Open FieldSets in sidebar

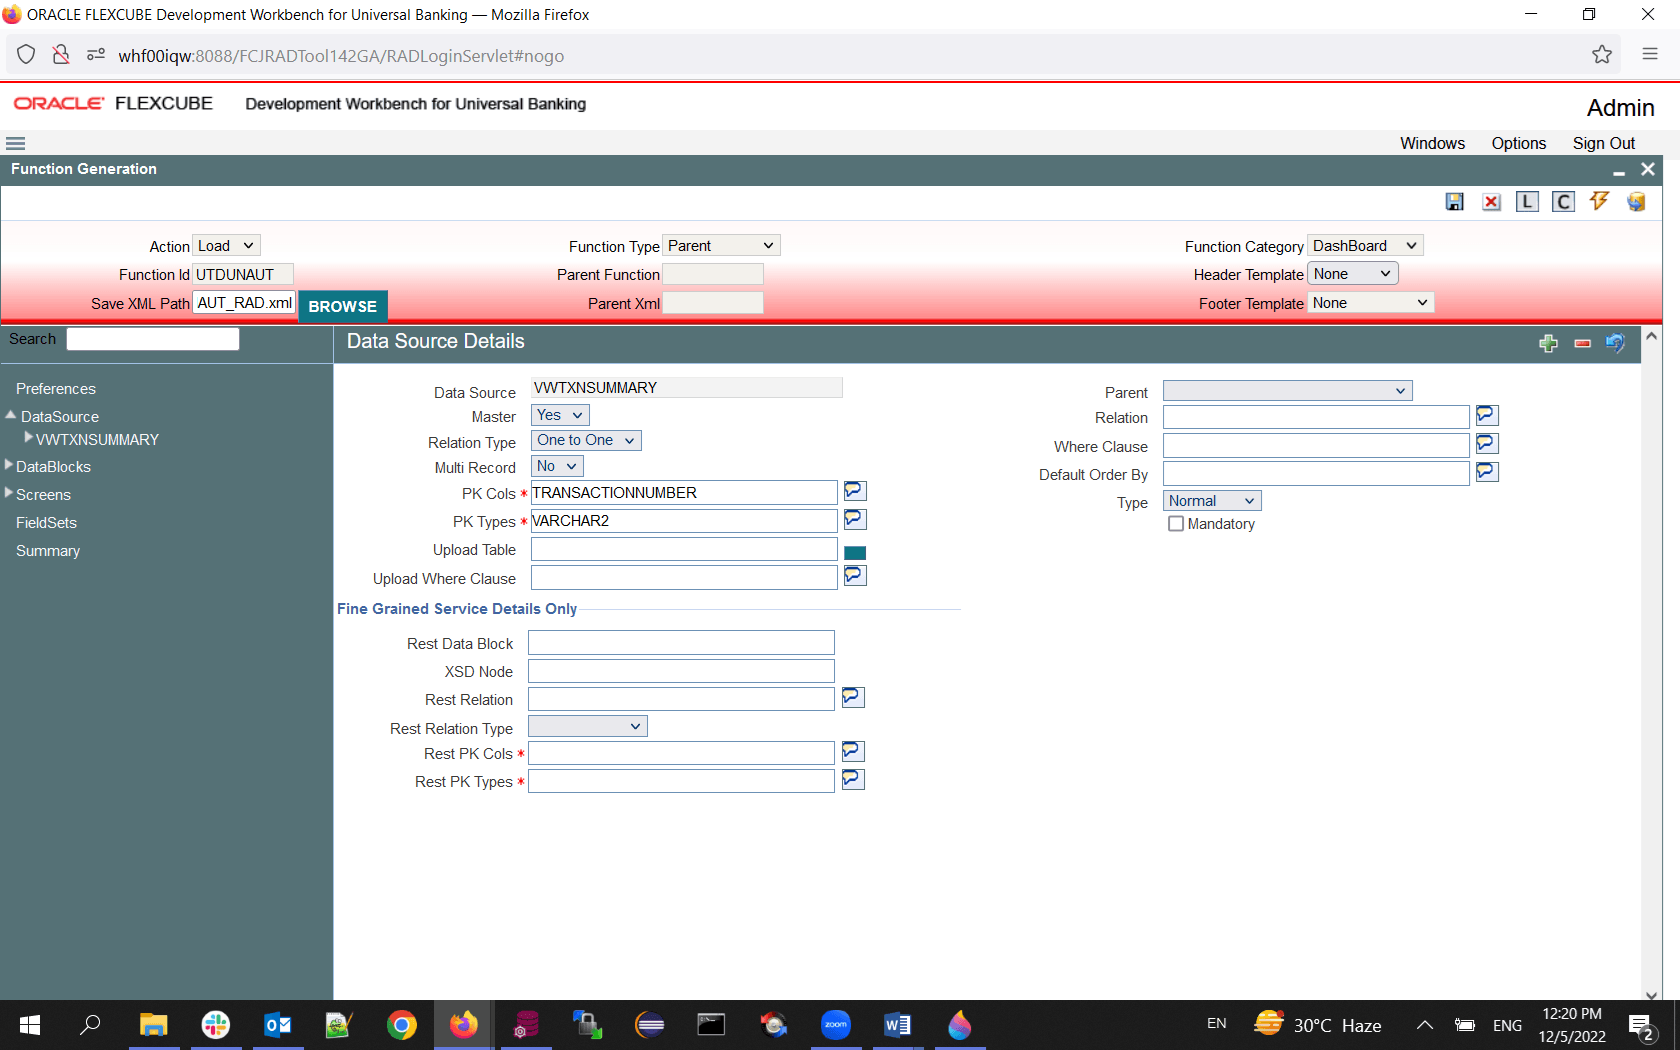pyautogui.click(x=46, y=523)
